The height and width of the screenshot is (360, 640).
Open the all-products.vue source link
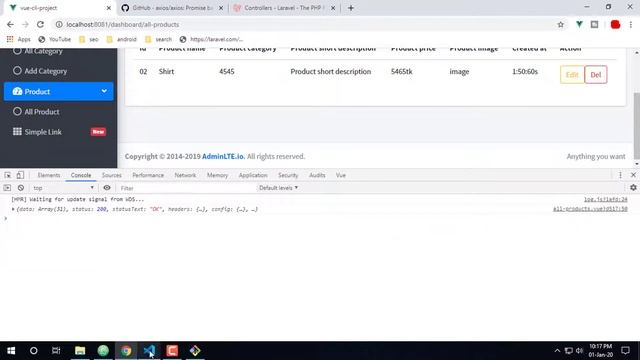(590, 209)
